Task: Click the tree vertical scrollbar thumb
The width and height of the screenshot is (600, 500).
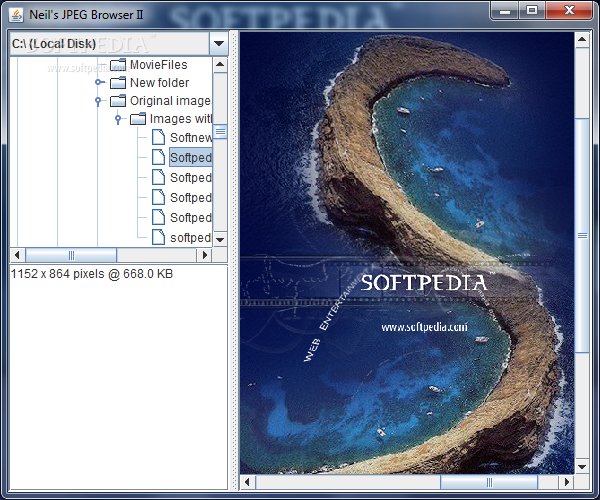Action: point(220,132)
